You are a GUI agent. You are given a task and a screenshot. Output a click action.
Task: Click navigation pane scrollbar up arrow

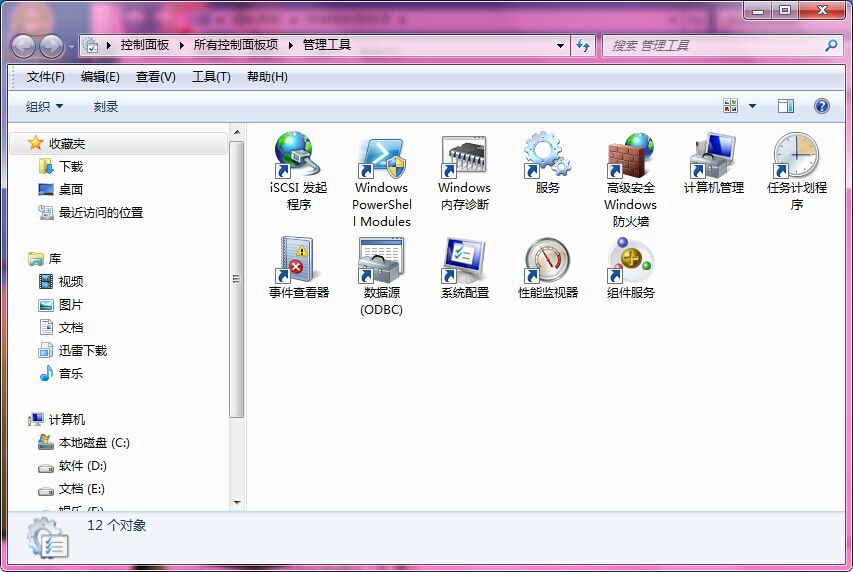point(237,132)
